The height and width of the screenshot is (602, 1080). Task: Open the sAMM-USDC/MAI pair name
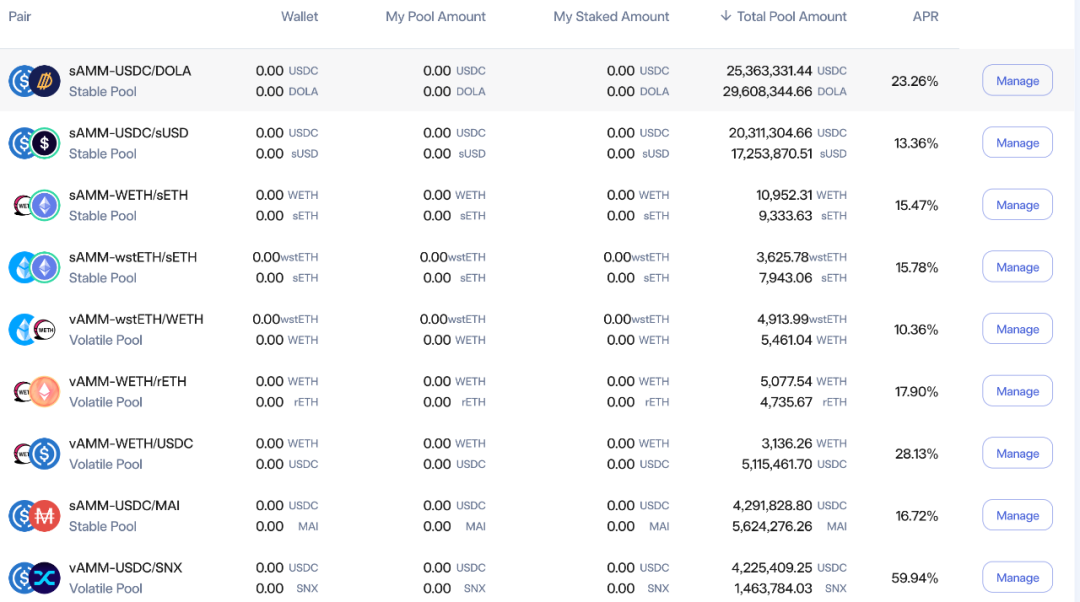coord(124,506)
